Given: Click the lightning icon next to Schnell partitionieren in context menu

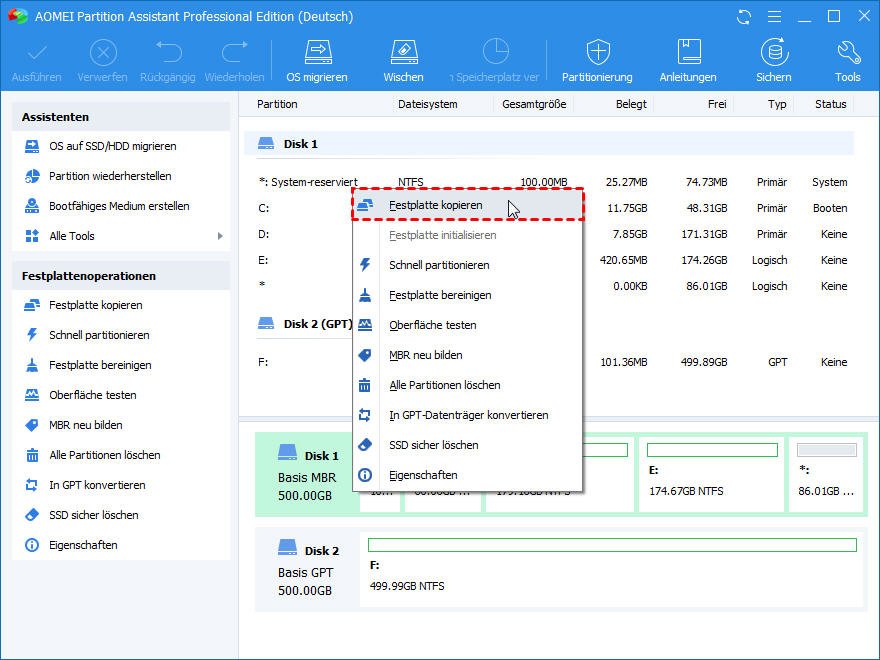Looking at the screenshot, I should pos(365,265).
